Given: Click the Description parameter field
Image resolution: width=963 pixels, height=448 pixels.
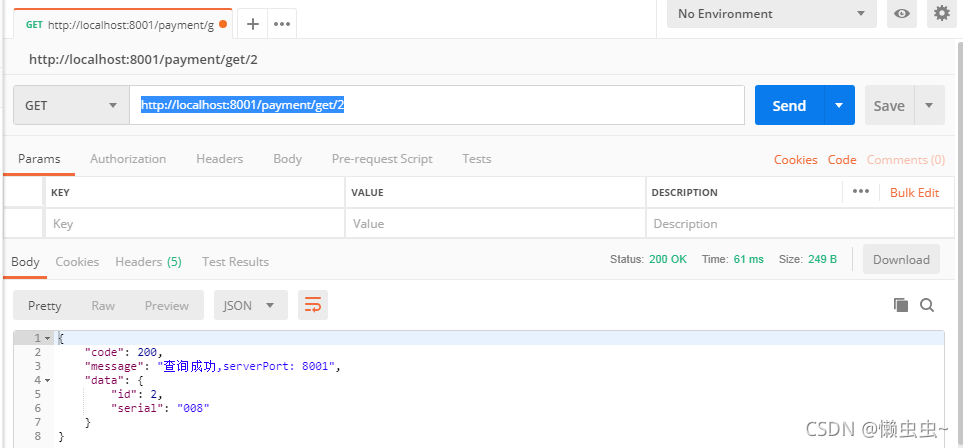Looking at the screenshot, I should coord(800,224).
